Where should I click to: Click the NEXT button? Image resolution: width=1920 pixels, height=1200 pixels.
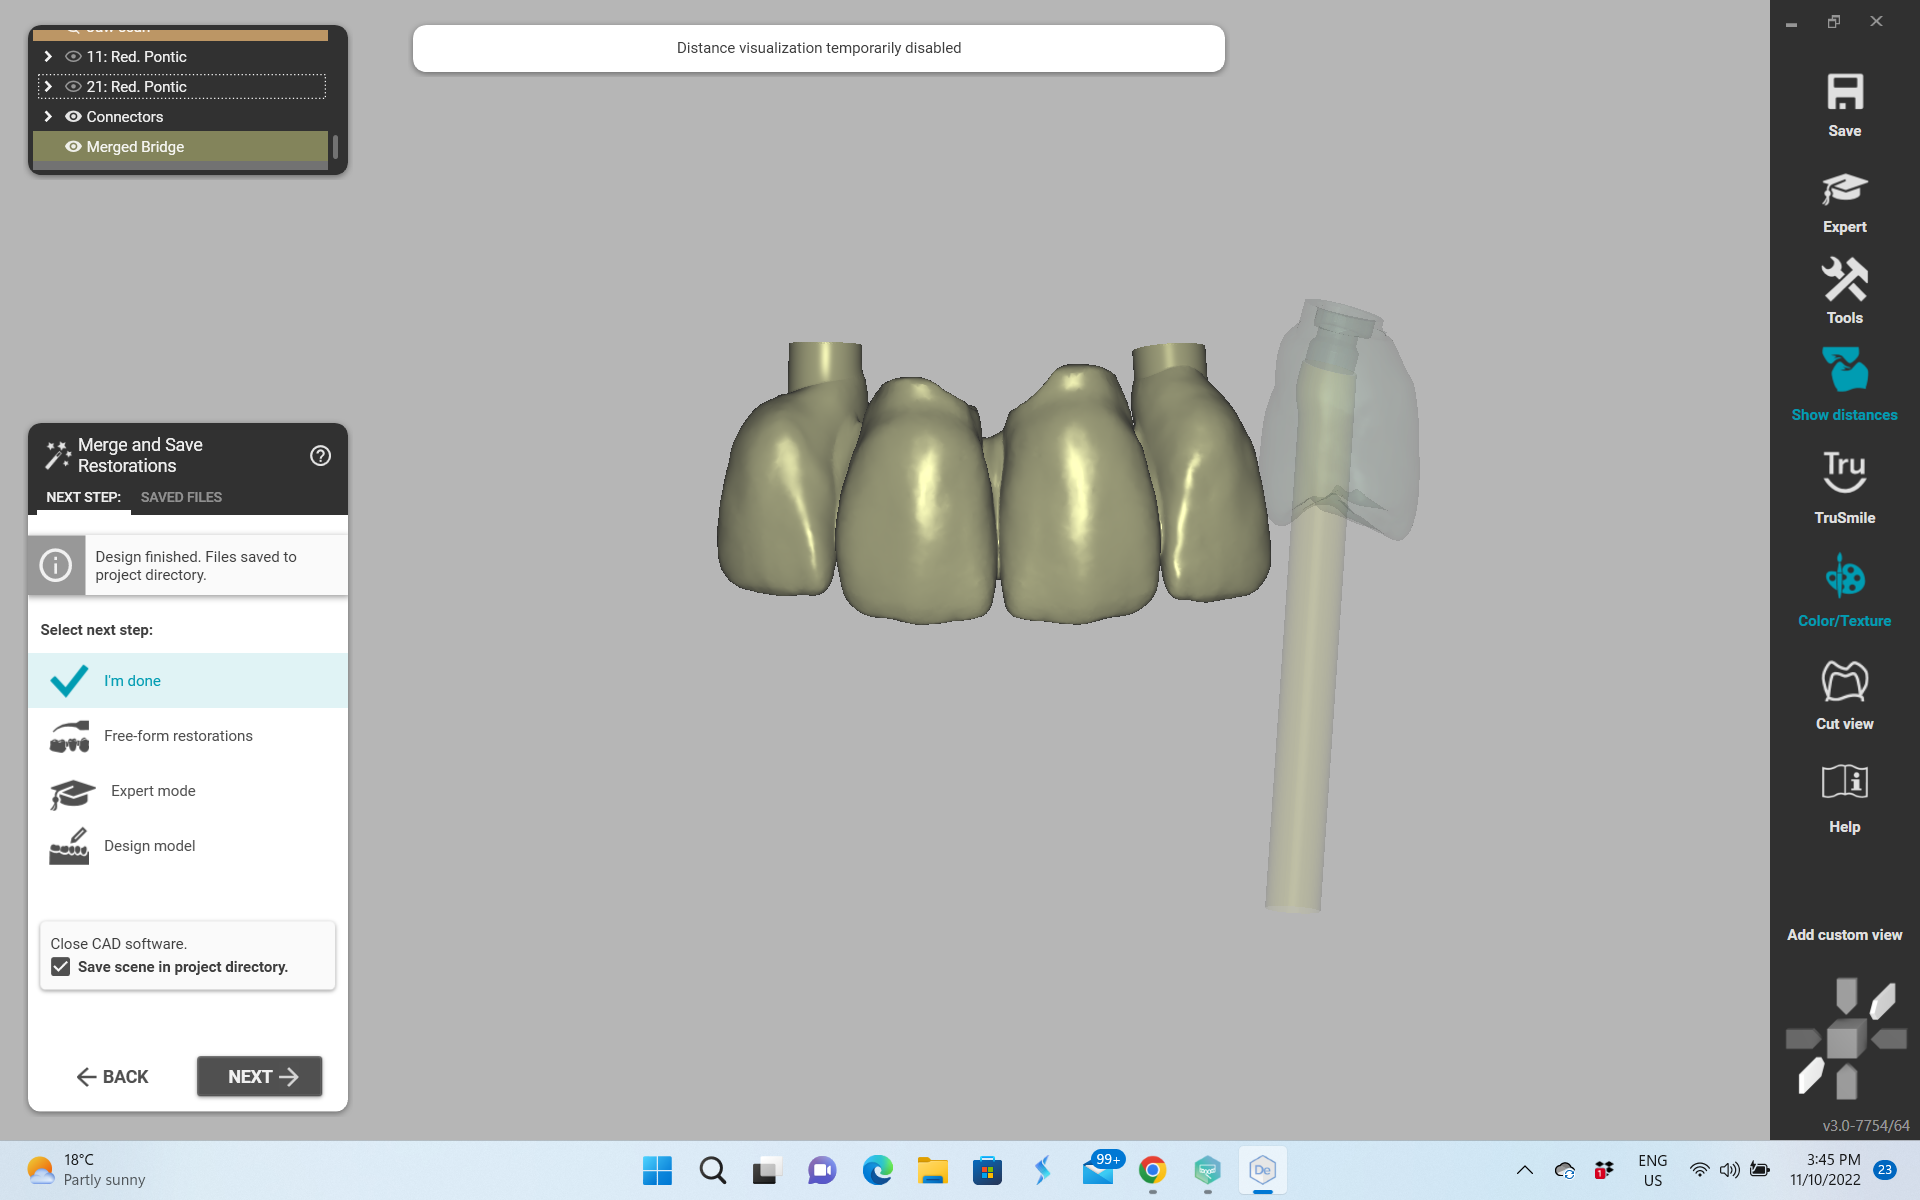tap(260, 1077)
